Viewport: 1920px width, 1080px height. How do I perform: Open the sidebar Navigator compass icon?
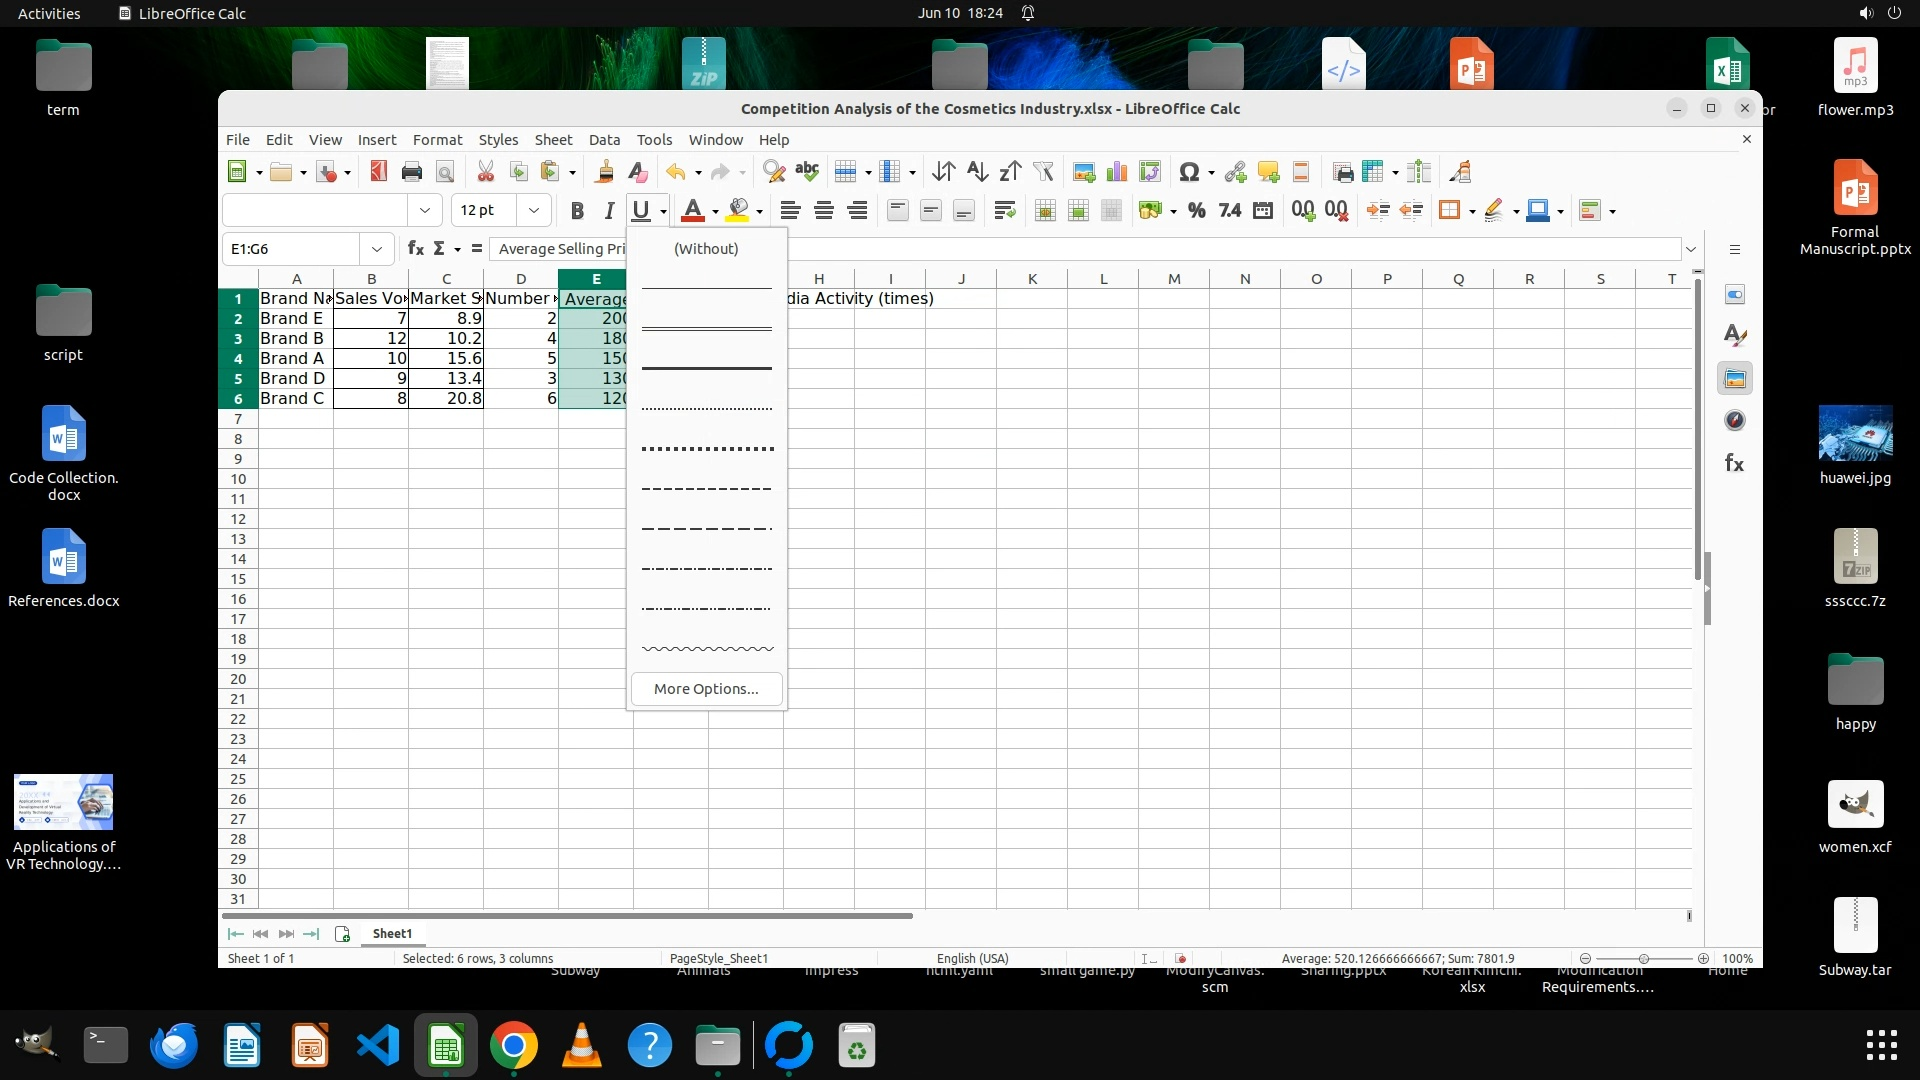pos(1735,421)
